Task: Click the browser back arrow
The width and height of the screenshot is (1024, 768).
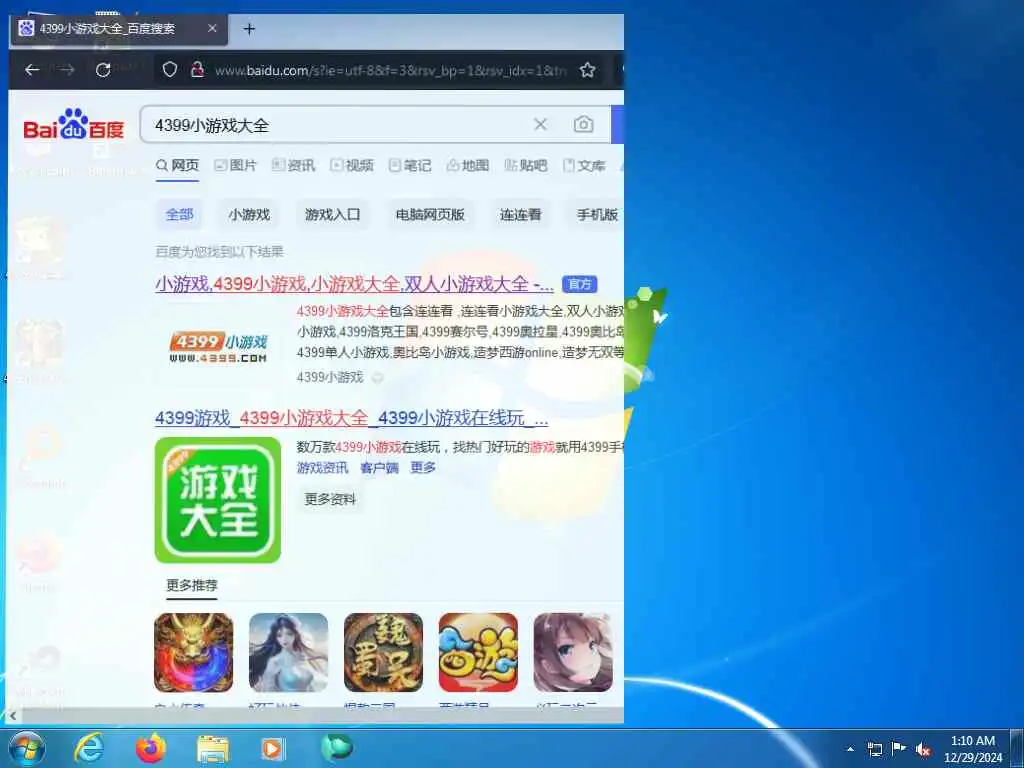Action: pyautogui.click(x=32, y=70)
